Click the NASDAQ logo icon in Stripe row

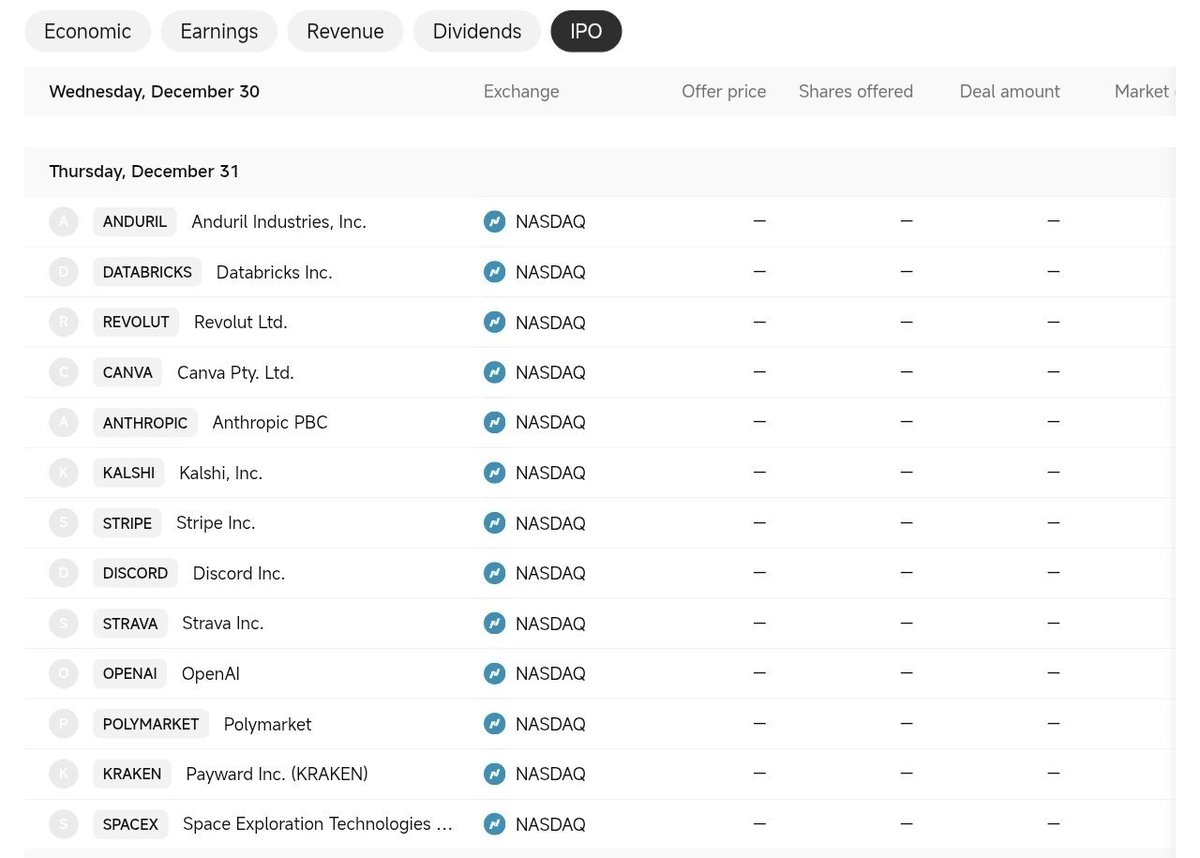pyautogui.click(x=494, y=523)
